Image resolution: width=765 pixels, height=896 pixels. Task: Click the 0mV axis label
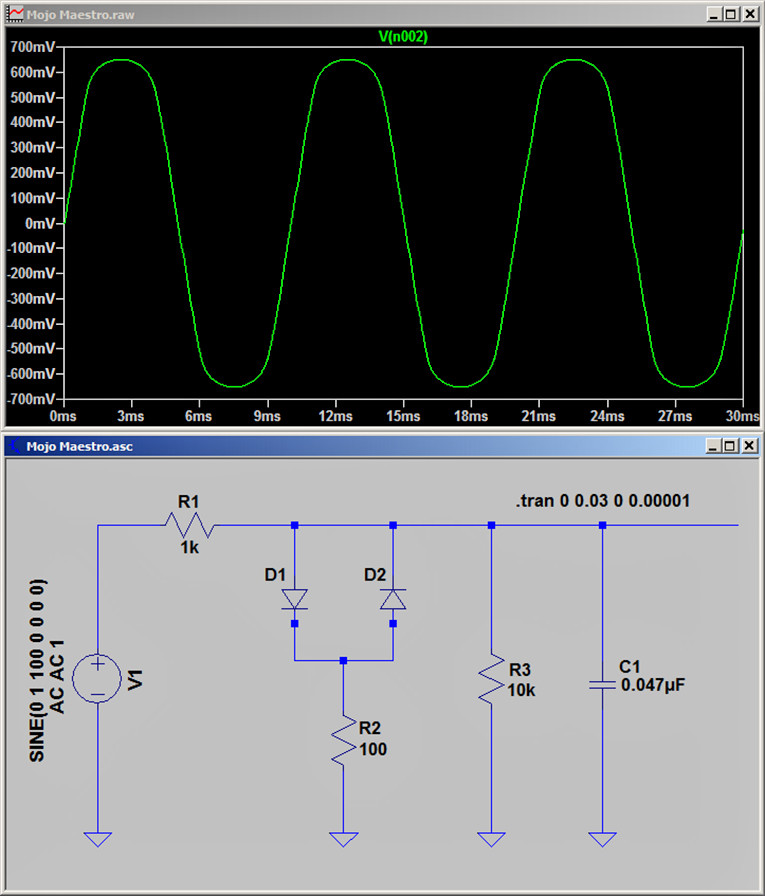click(40, 223)
